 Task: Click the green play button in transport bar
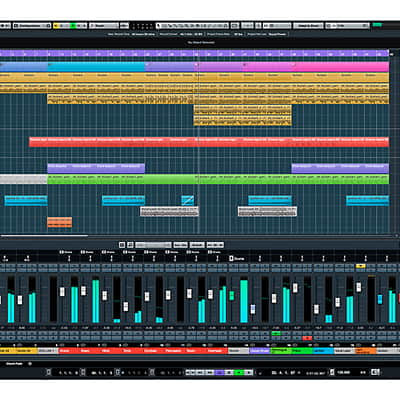pos(239,372)
